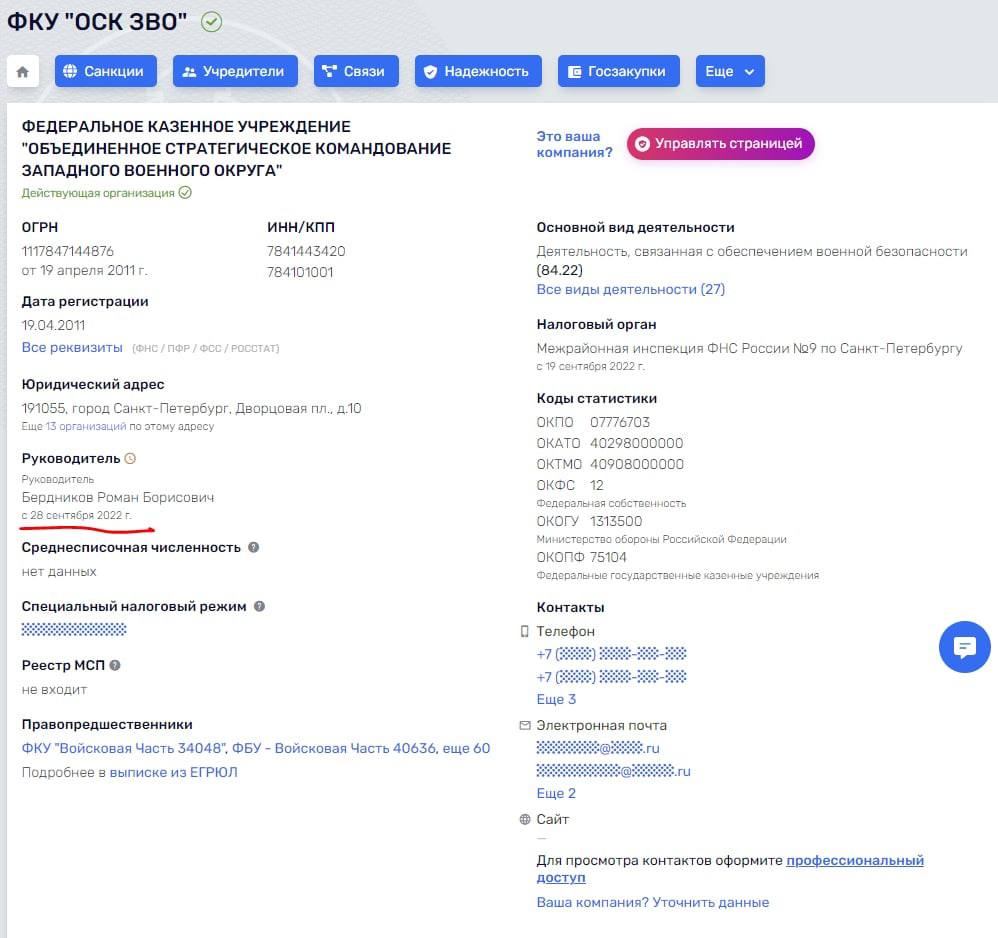Show more emails via Еще 2

[556, 793]
